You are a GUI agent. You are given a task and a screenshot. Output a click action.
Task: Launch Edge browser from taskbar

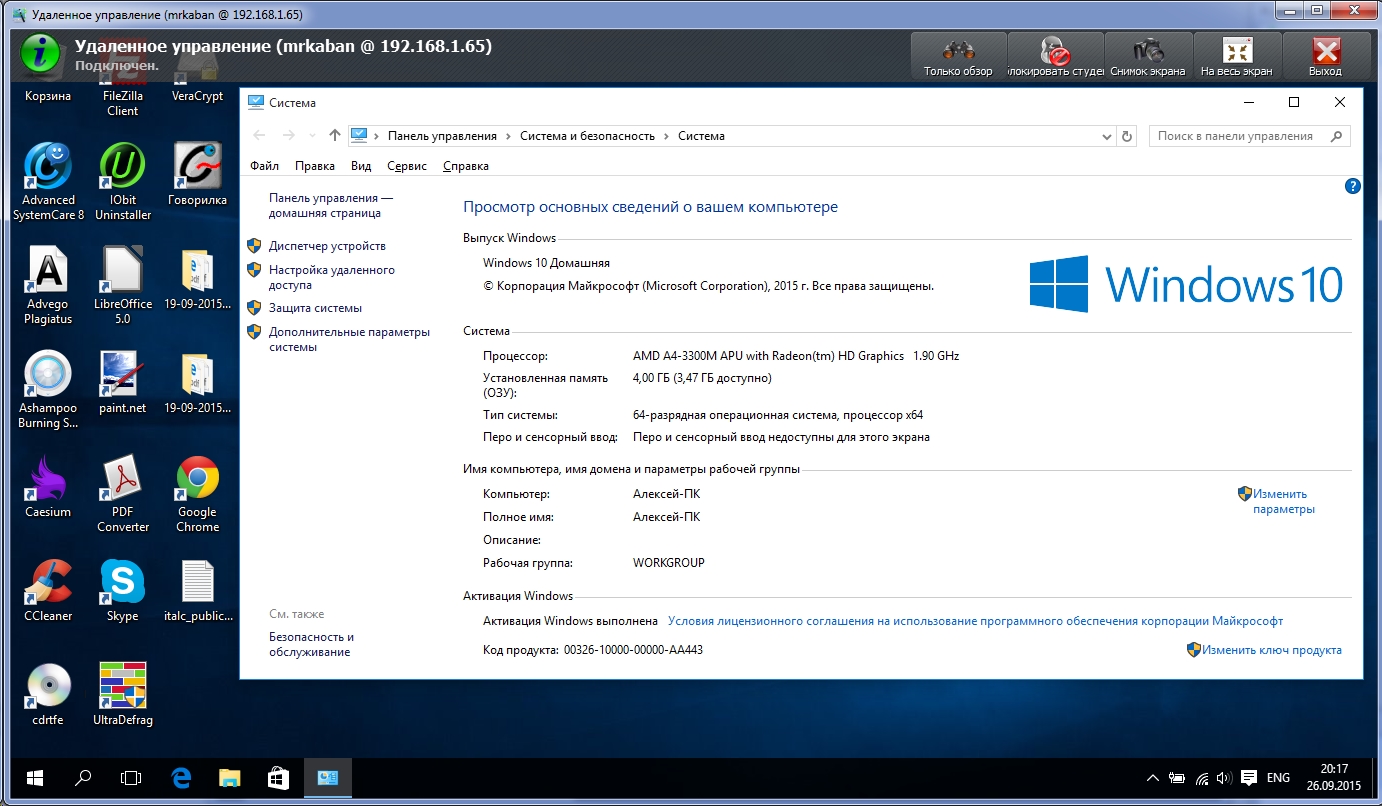tap(181, 778)
